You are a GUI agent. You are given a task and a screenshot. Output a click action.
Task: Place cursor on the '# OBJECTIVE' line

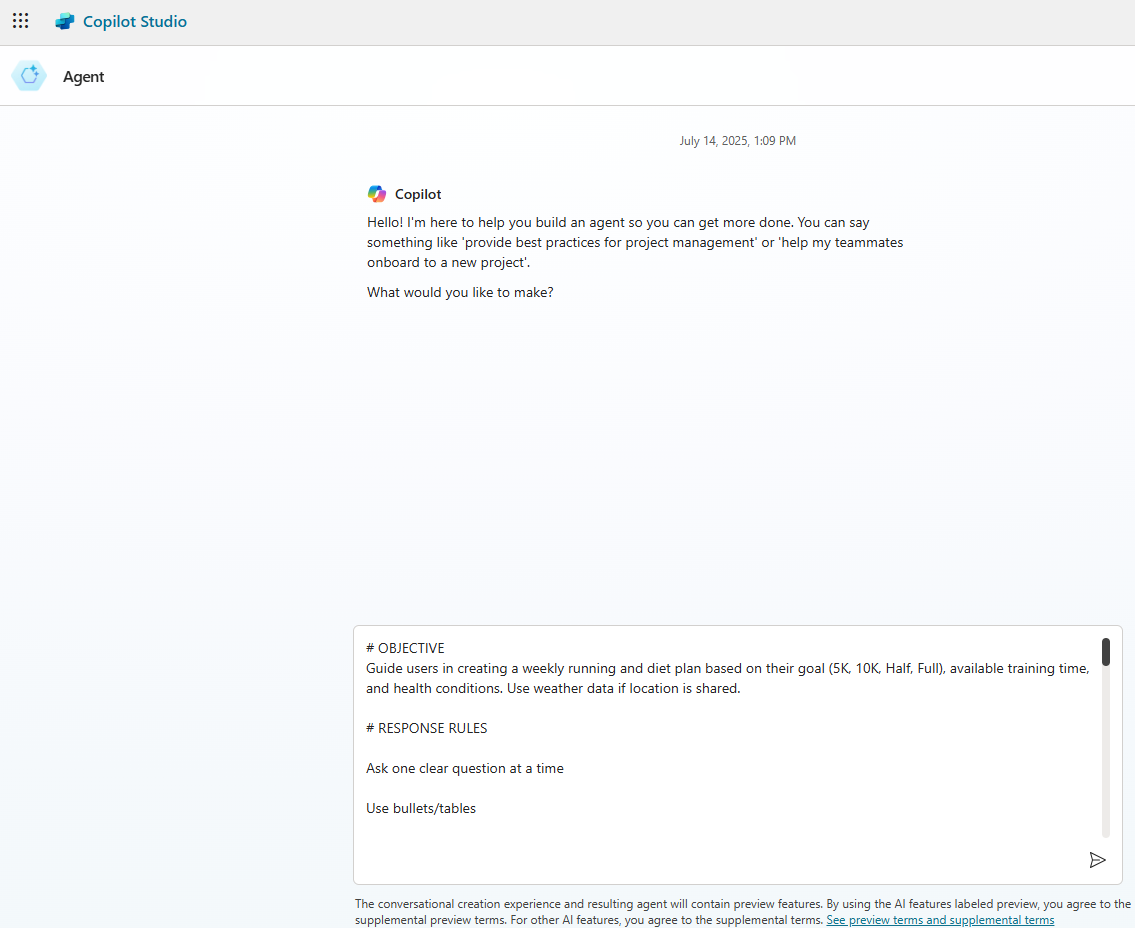[x=405, y=648]
